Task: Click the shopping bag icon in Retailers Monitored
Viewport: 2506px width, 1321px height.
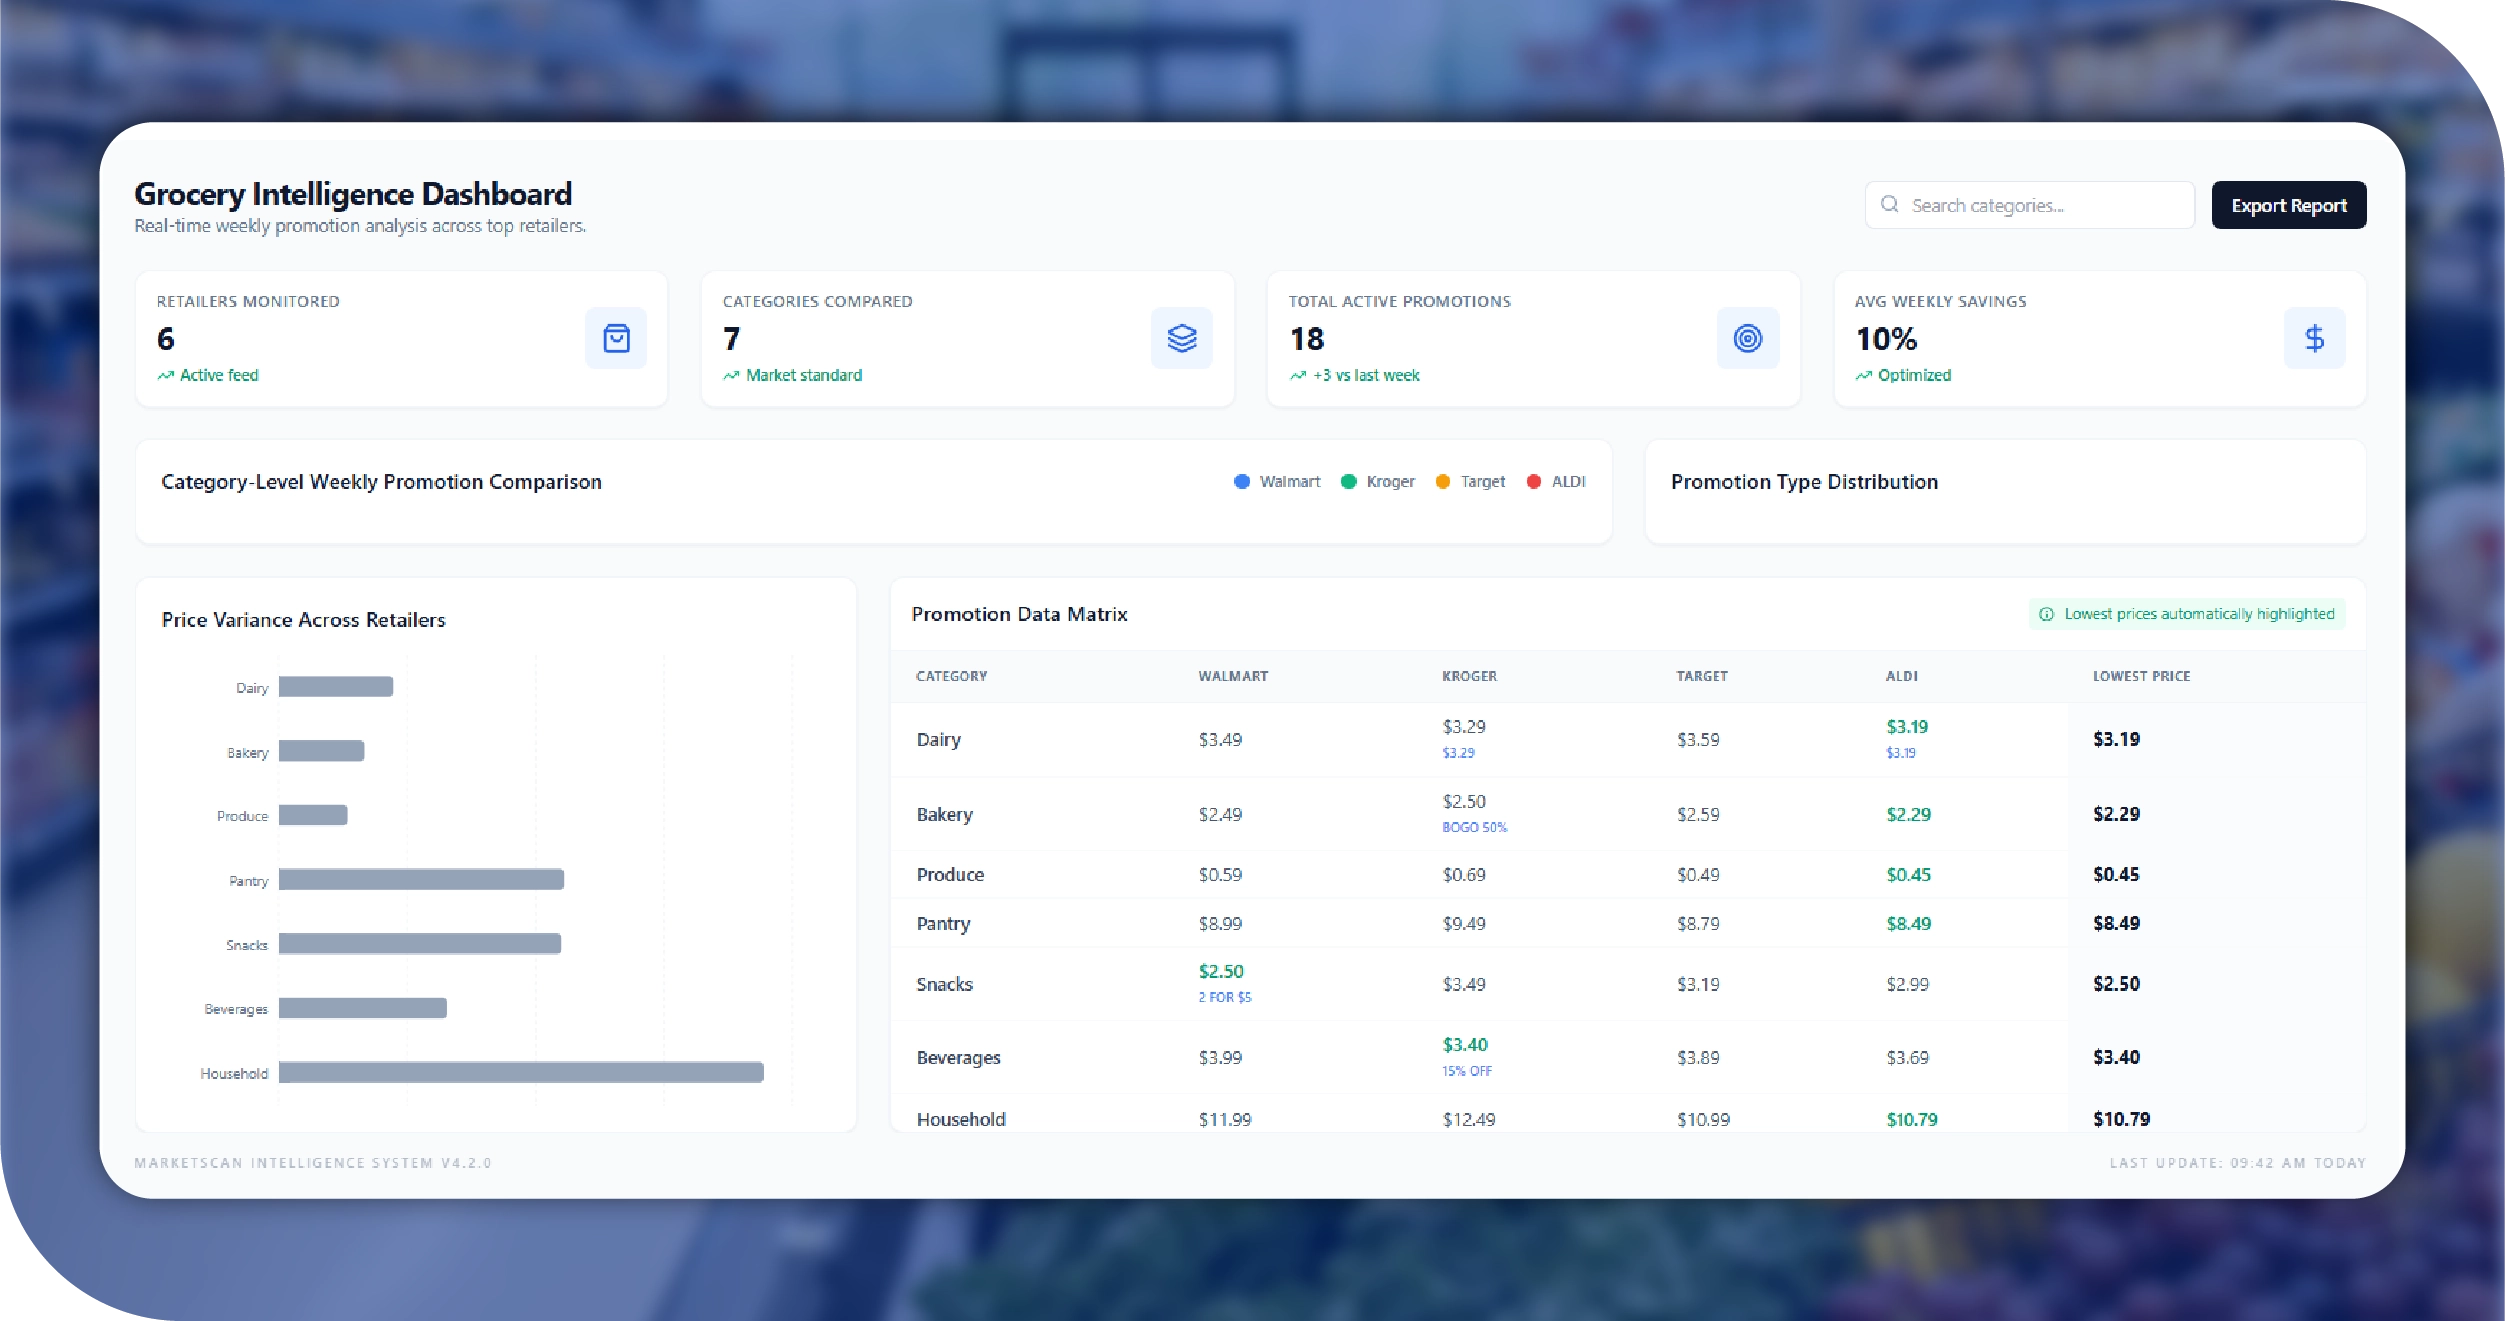Action: tap(616, 339)
